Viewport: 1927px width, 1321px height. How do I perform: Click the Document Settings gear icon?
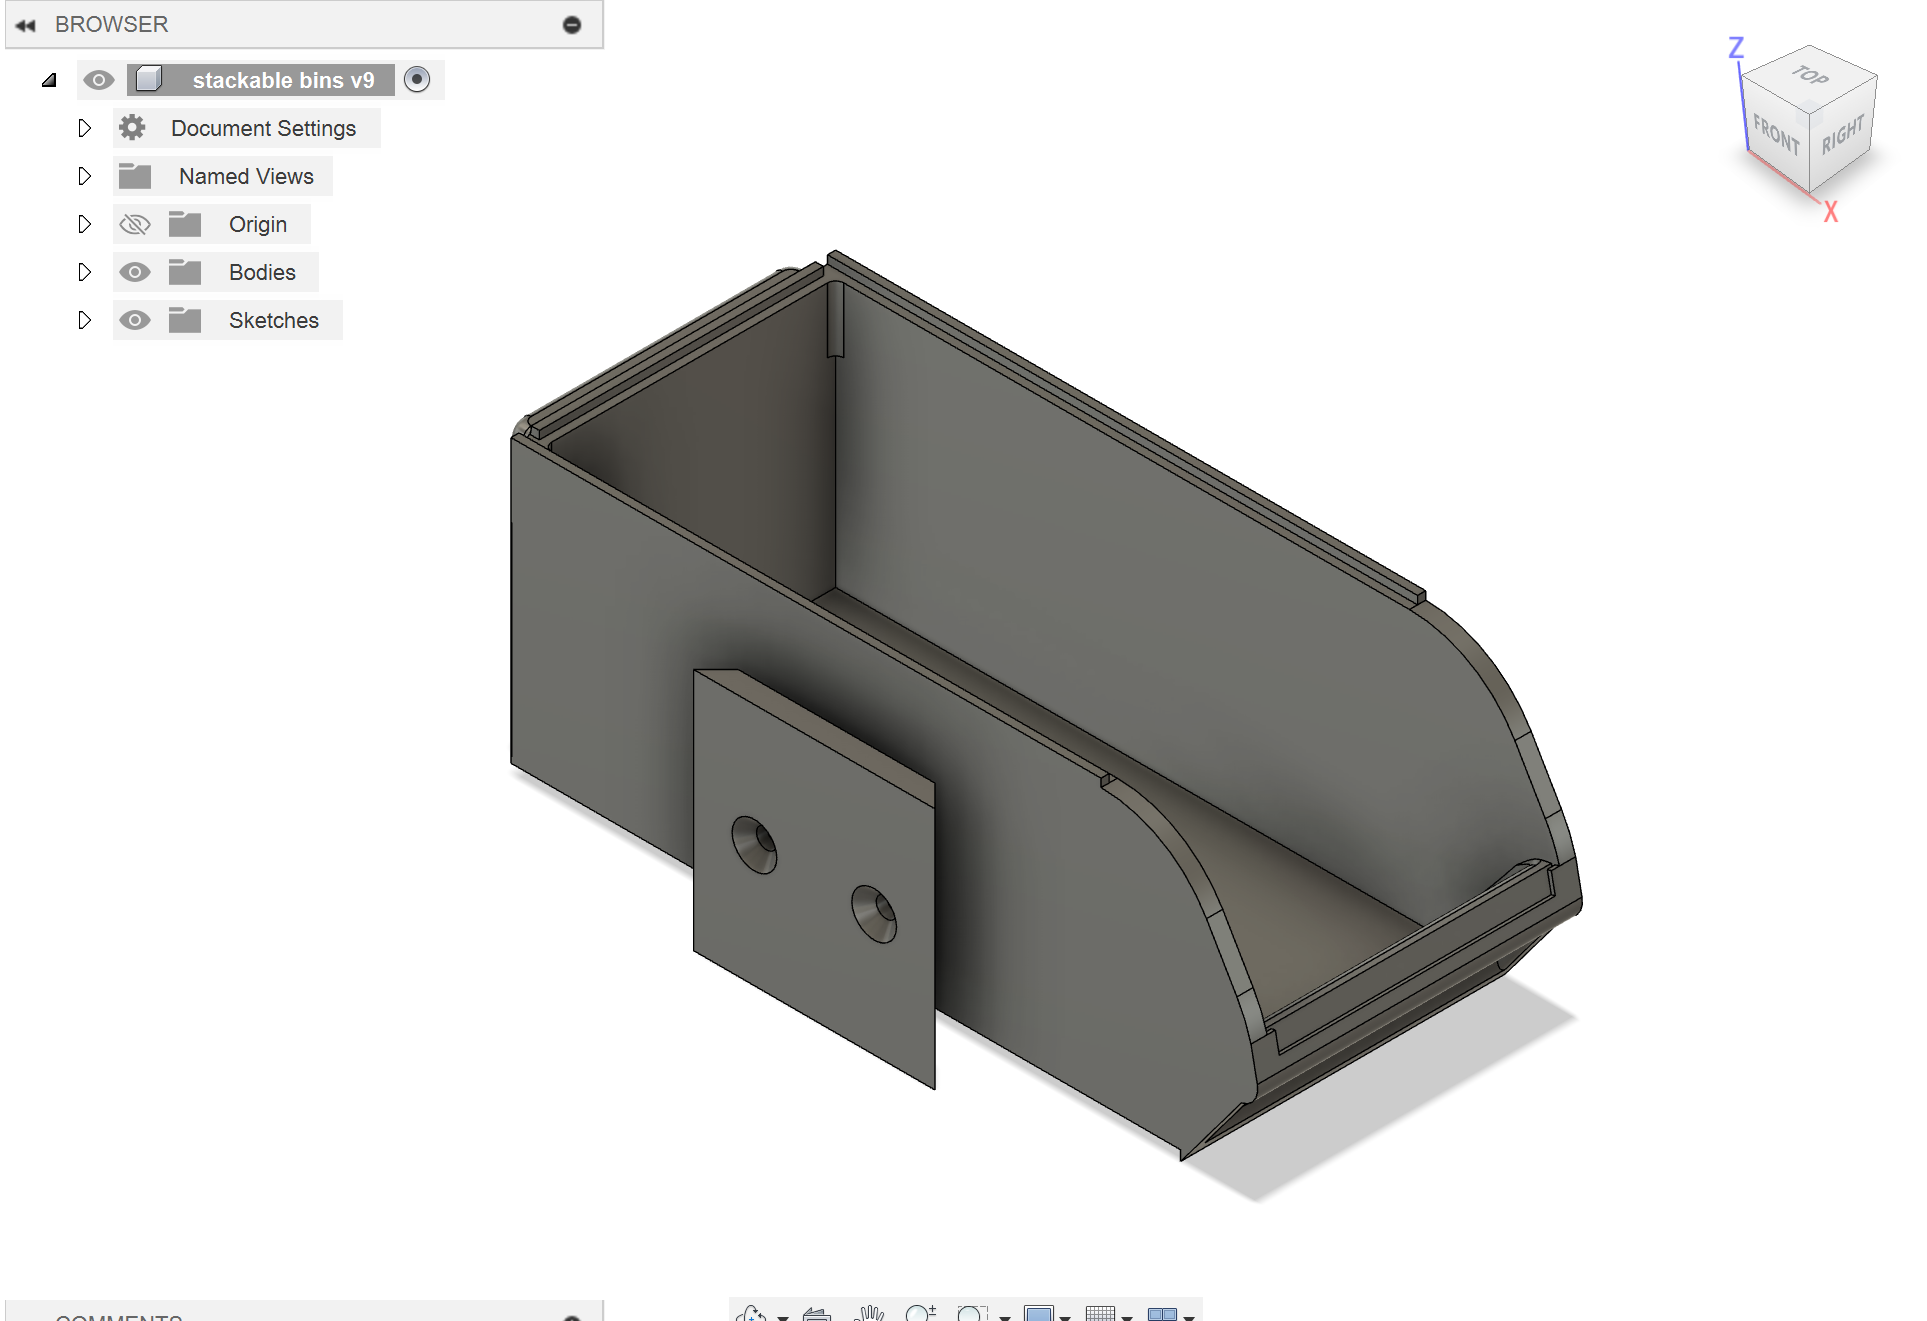click(132, 128)
